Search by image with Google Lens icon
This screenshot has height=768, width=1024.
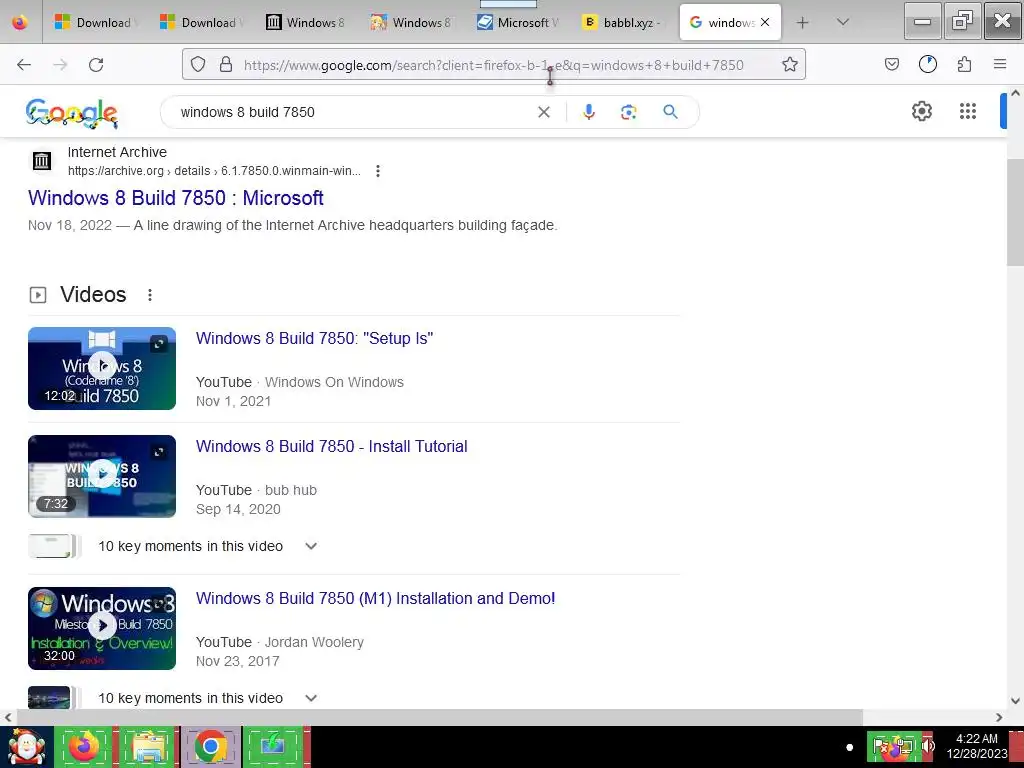(x=628, y=112)
